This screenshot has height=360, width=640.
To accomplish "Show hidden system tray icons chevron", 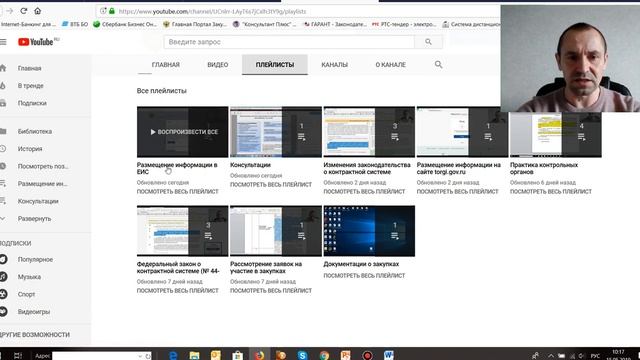I will click(x=551, y=356).
